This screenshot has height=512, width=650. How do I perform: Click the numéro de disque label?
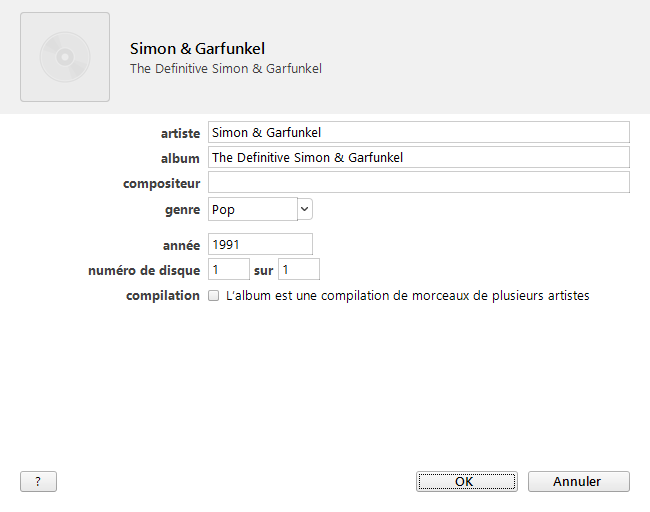(x=144, y=270)
